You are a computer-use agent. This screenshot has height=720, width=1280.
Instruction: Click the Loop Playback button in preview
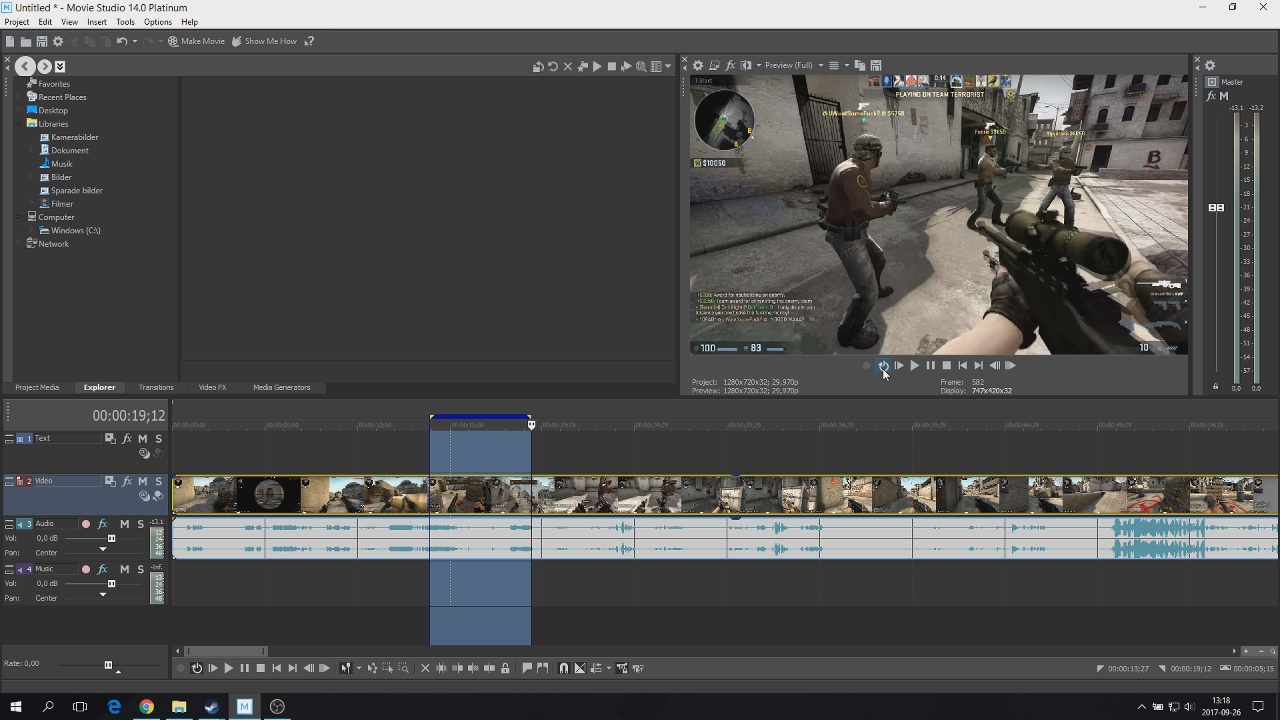coord(883,365)
